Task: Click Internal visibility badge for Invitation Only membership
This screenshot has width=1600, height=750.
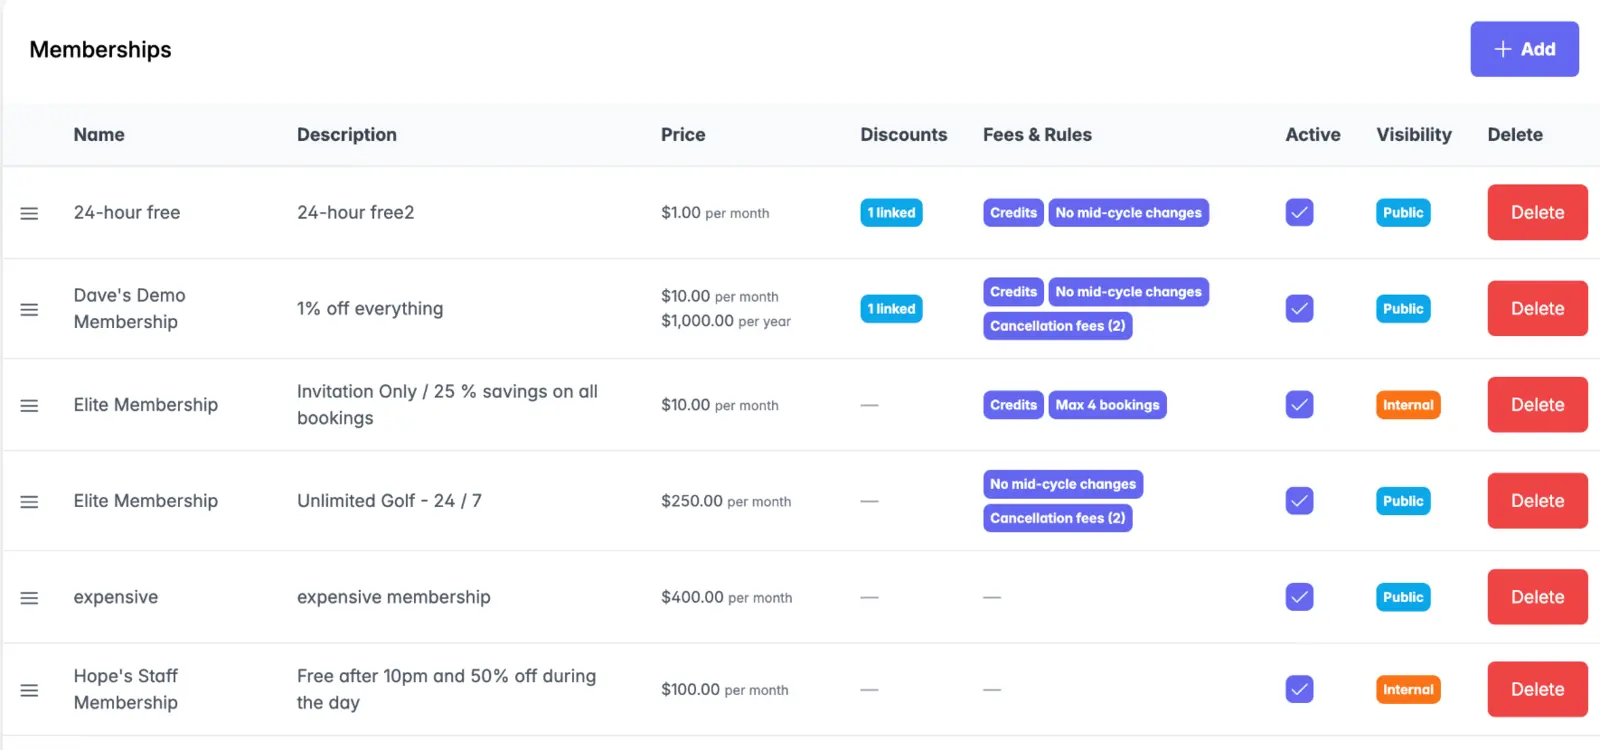Action: [1408, 405]
